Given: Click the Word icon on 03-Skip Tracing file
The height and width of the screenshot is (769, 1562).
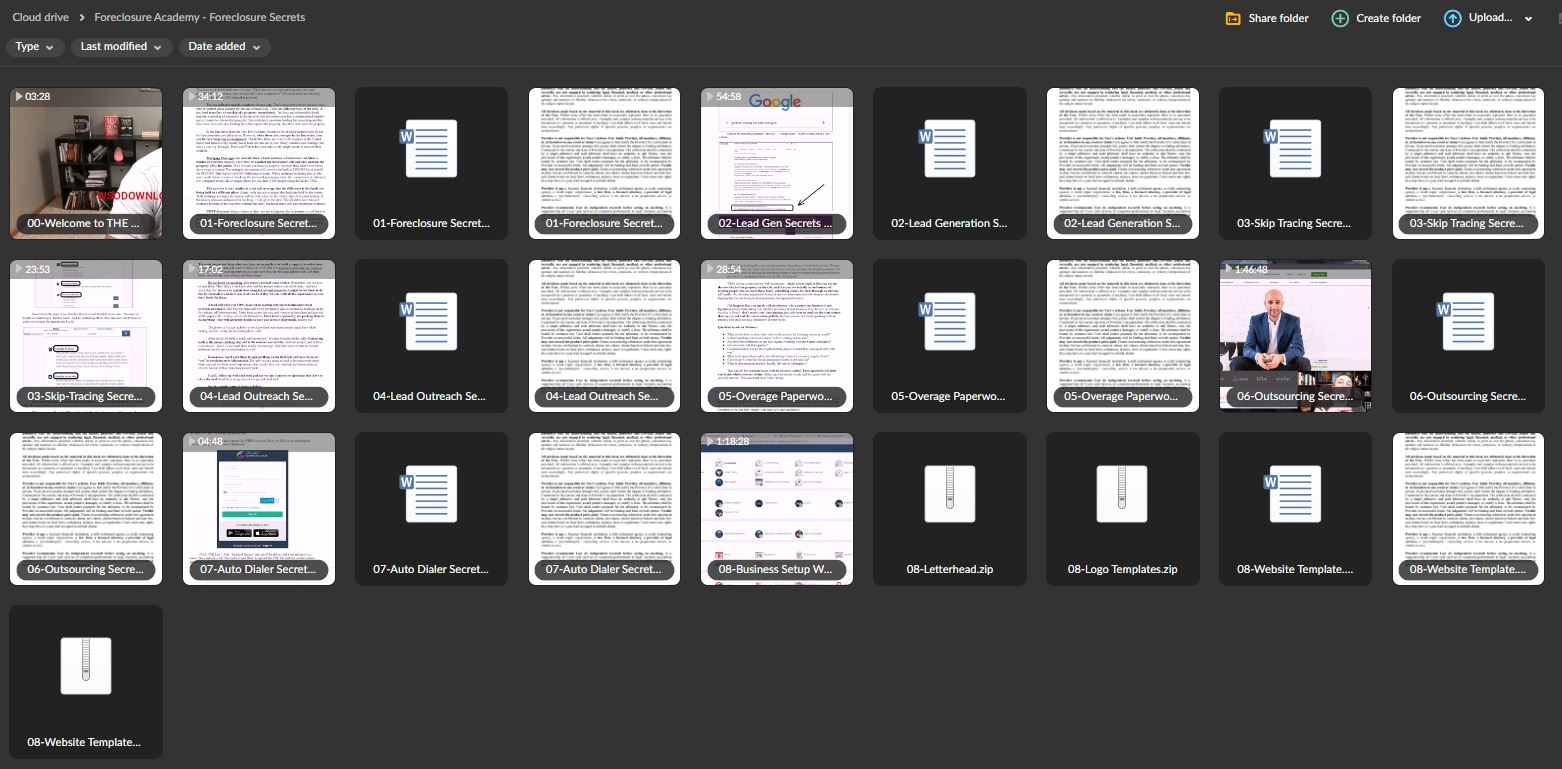Looking at the screenshot, I should [x=1295, y=148].
